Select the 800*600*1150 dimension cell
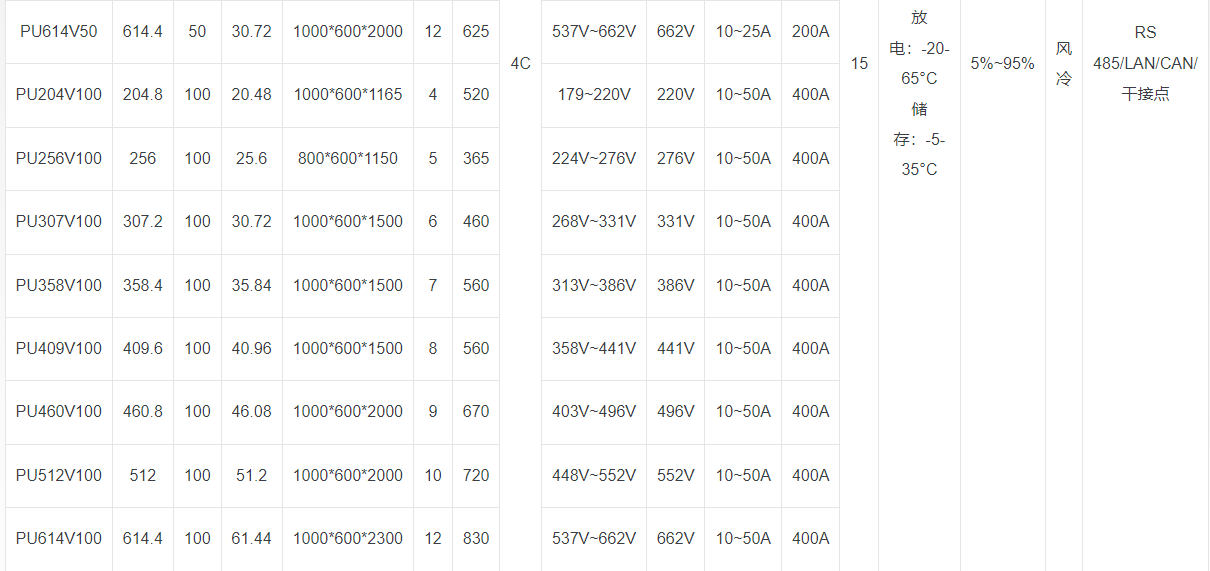Viewport: 1210px width, 571px height. [348, 158]
